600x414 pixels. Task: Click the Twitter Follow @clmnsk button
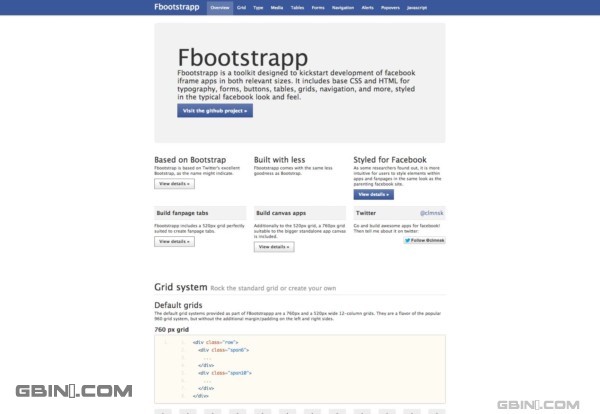pyautogui.click(x=423, y=241)
